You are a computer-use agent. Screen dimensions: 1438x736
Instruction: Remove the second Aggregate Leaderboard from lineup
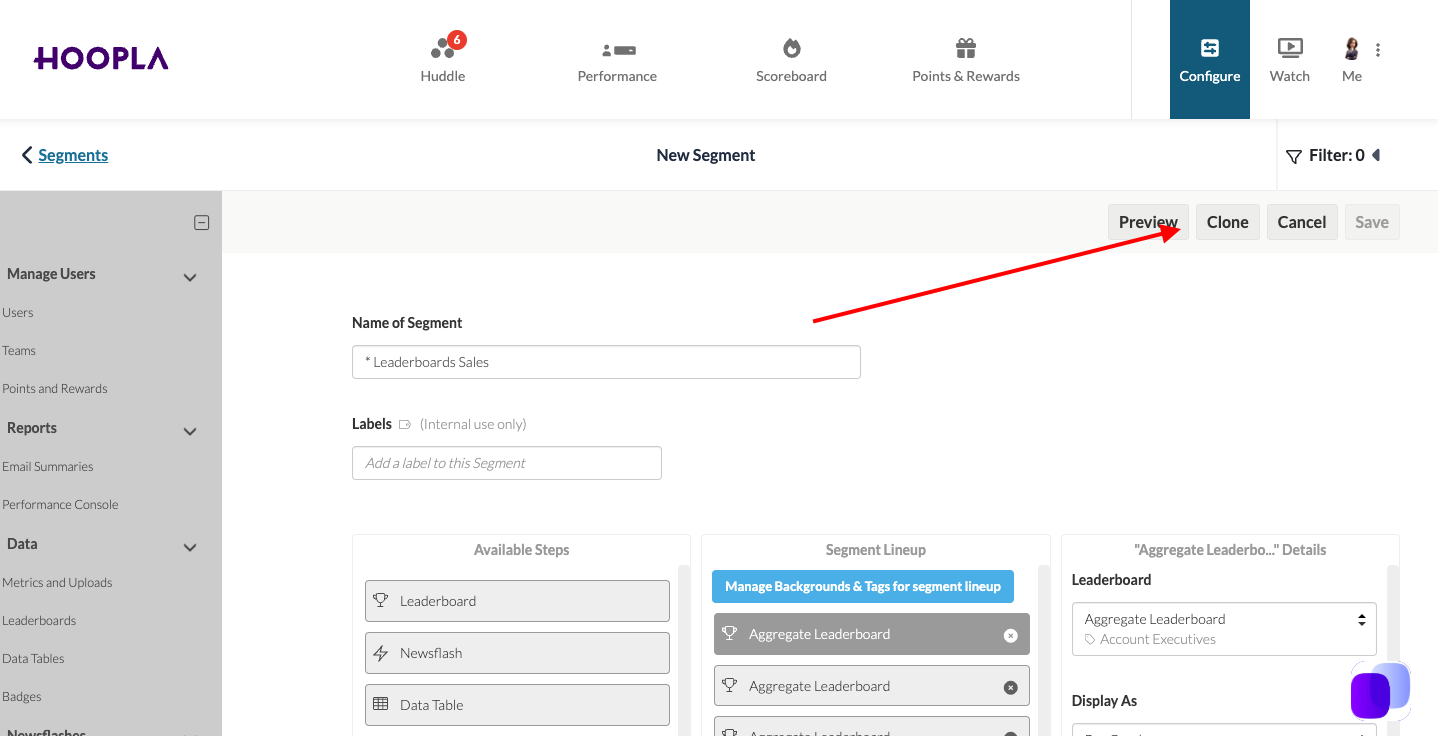coord(1010,687)
